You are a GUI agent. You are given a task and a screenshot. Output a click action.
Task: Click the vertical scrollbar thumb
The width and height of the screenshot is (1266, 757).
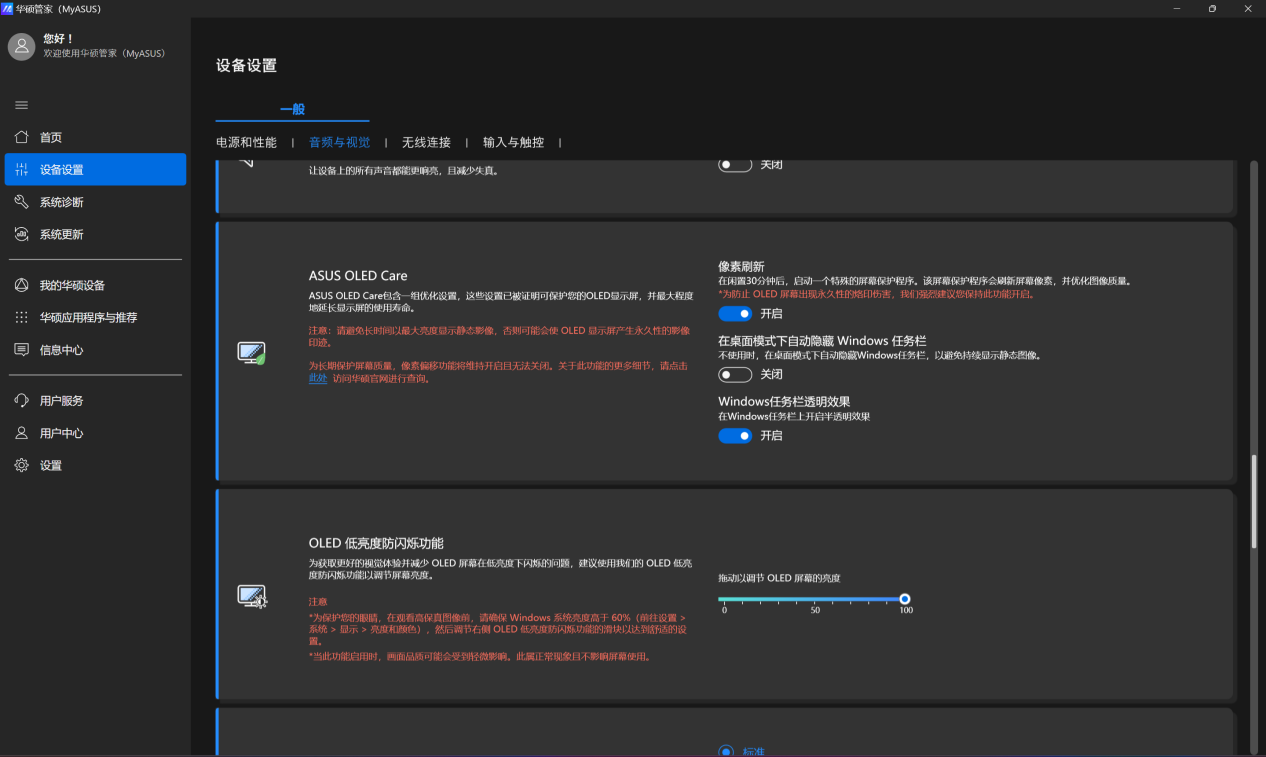click(x=1254, y=502)
